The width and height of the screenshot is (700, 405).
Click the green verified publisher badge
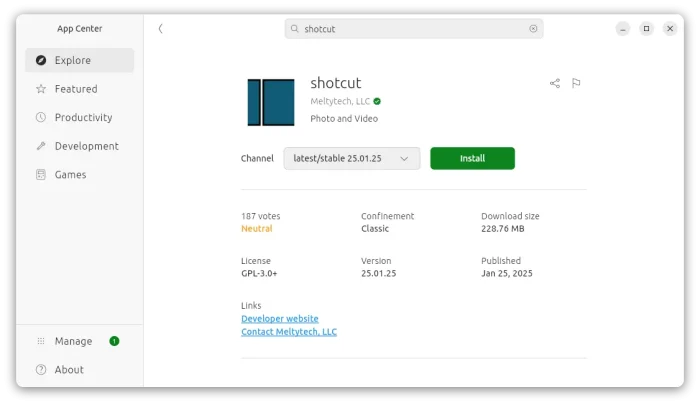[377, 101]
